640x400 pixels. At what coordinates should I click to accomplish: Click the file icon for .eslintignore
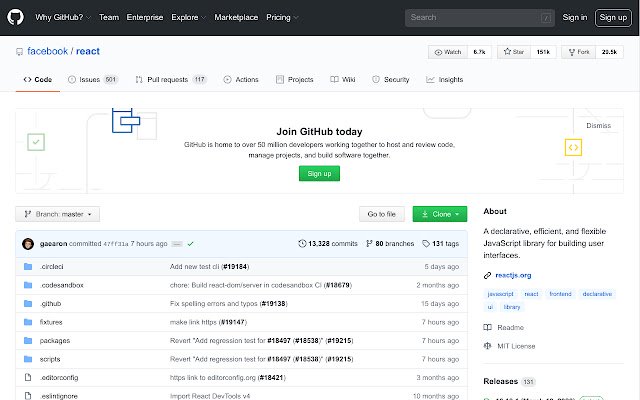[x=28, y=396]
